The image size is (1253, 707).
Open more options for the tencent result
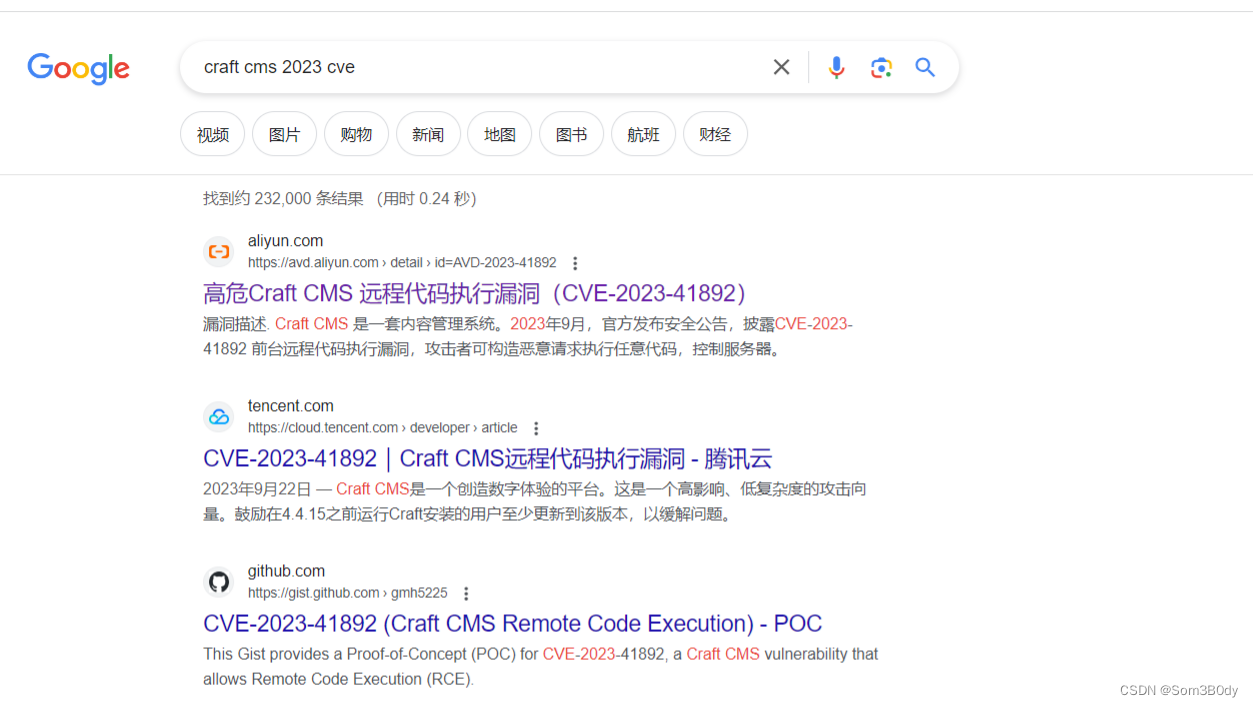(x=536, y=428)
